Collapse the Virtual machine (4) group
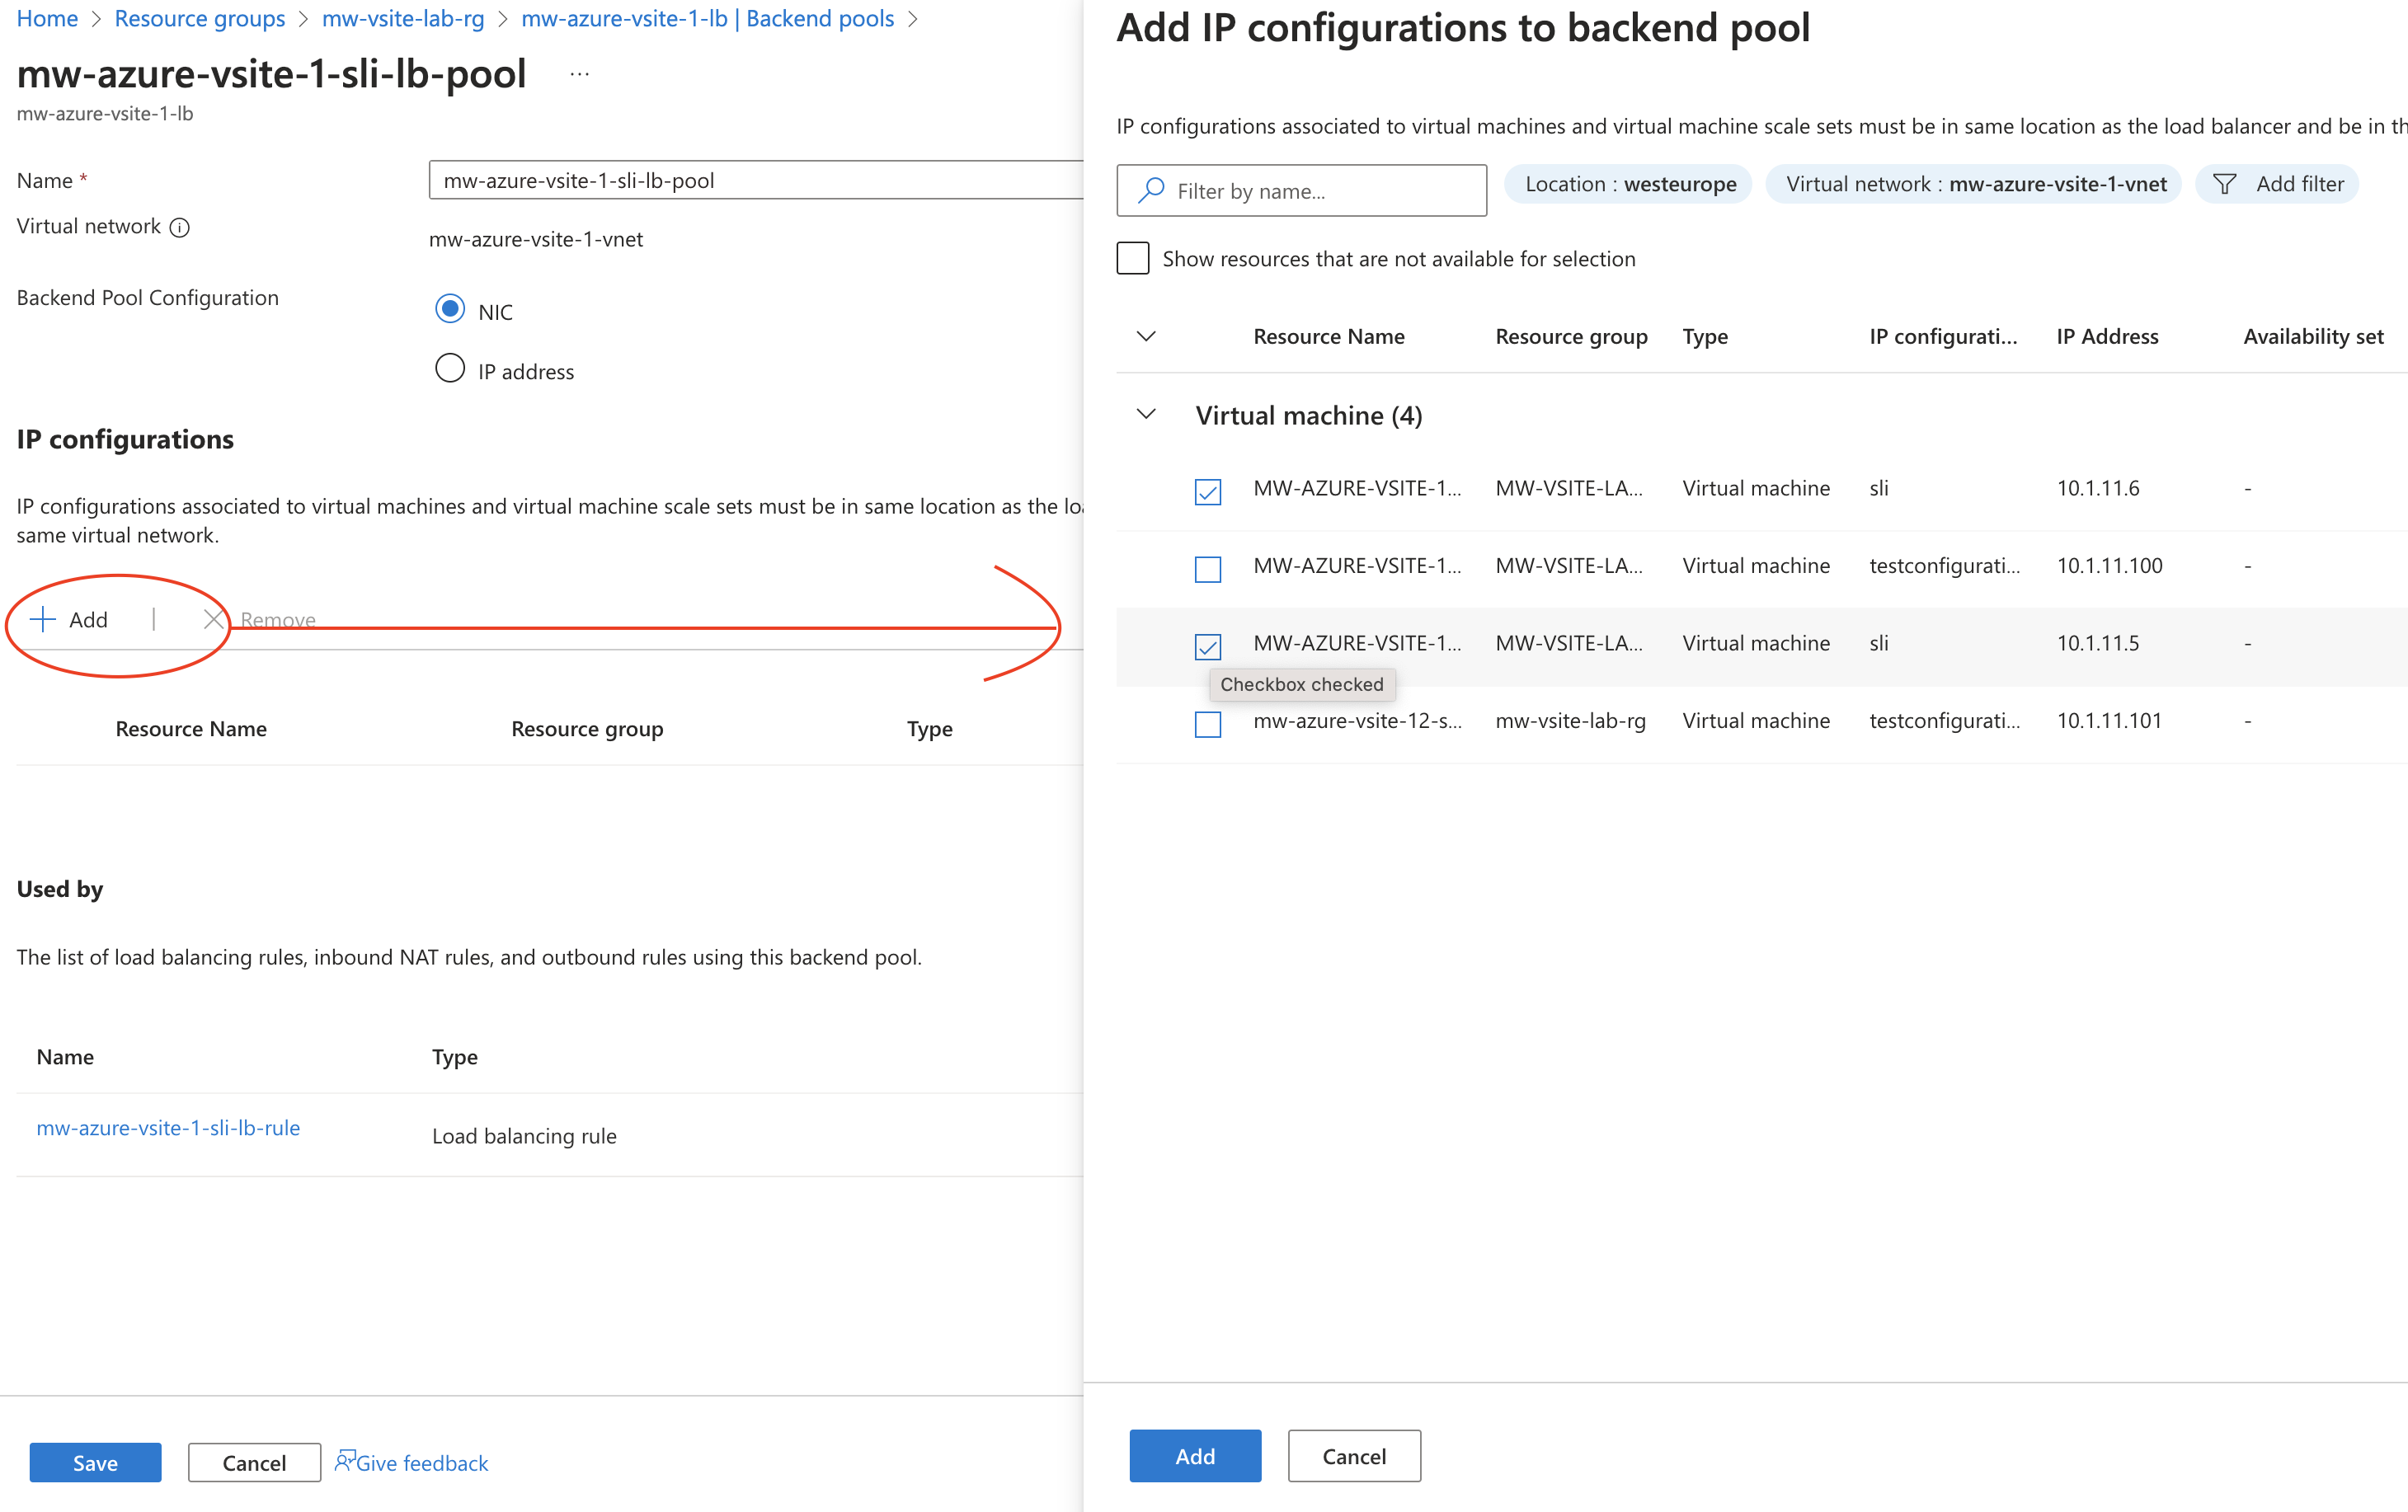2408x1512 pixels. point(1145,414)
